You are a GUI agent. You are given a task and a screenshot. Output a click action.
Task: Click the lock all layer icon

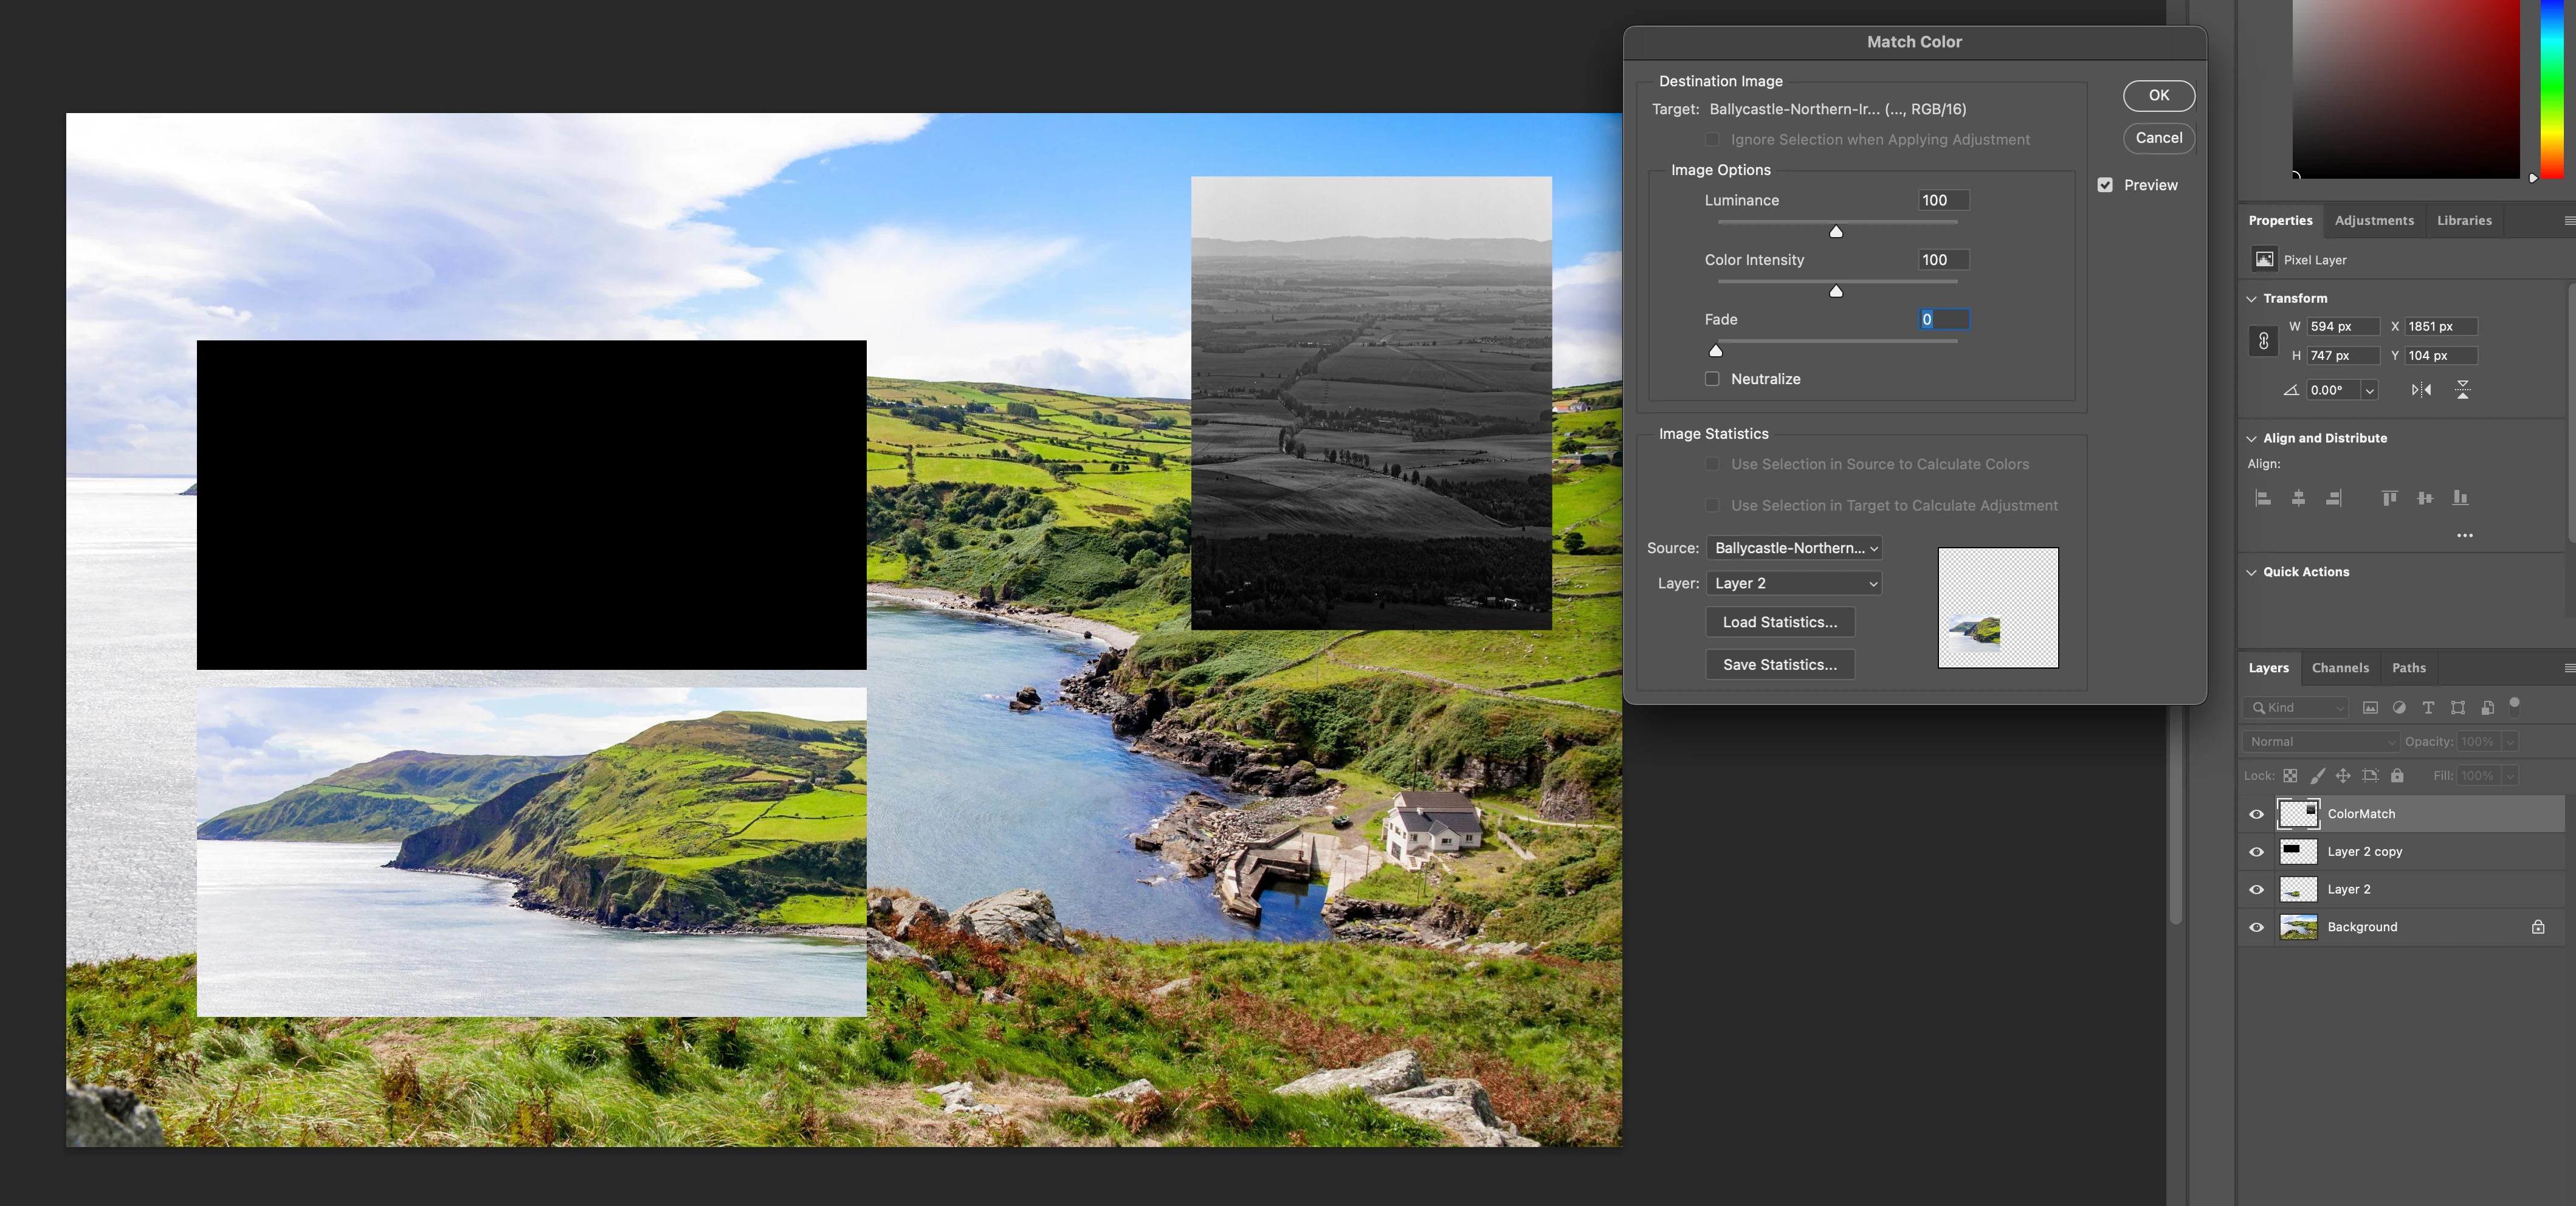2397,776
